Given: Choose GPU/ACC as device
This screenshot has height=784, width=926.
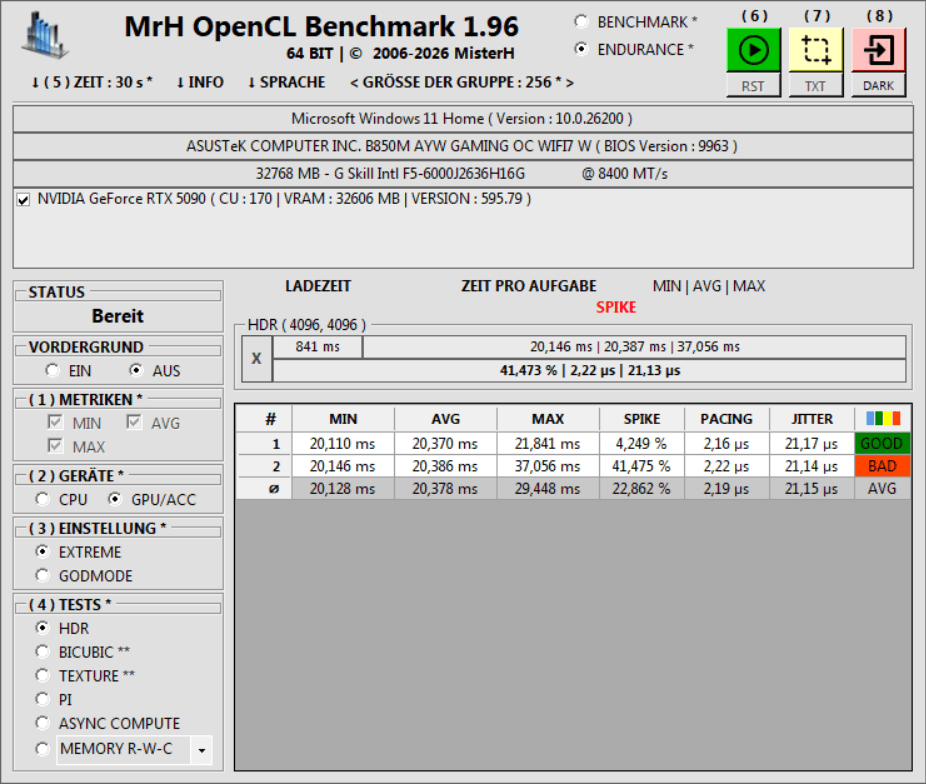Looking at the screenshot, I should click(115, 499).
